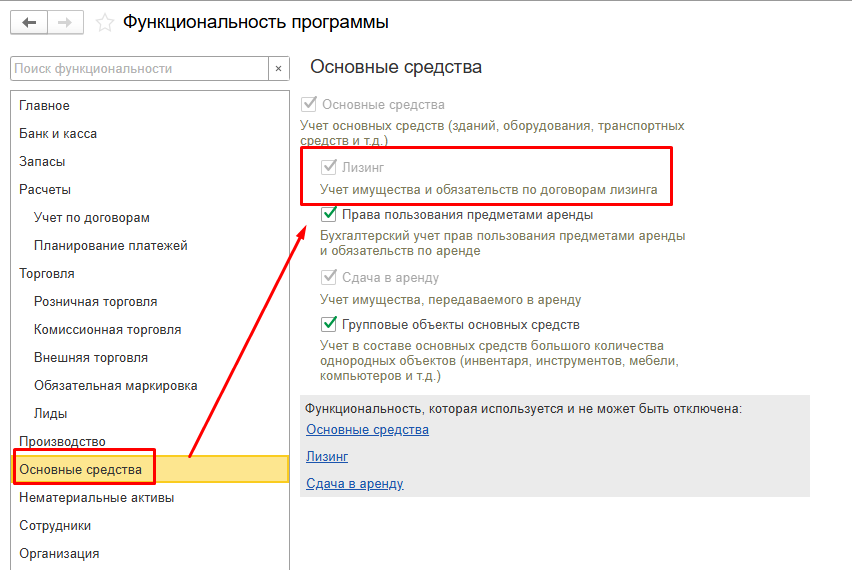Uncheck 'Права пользования предметами аренды'
Screen dimensions: 852x570
pyautogui.click(x=329, y=215)
